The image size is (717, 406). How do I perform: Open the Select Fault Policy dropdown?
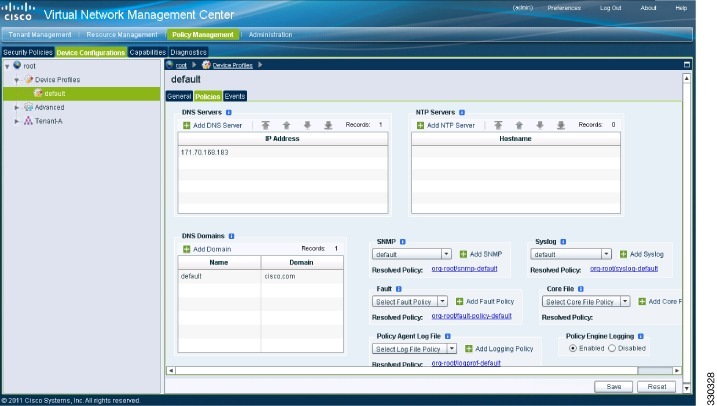[x=443, y=302]
